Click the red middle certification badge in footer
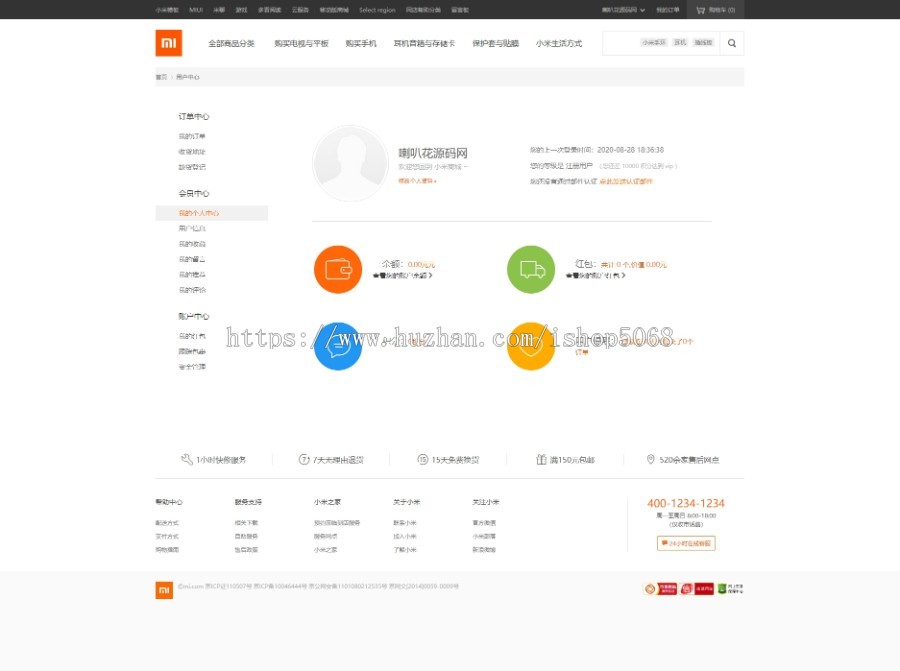 pos(697,589)
